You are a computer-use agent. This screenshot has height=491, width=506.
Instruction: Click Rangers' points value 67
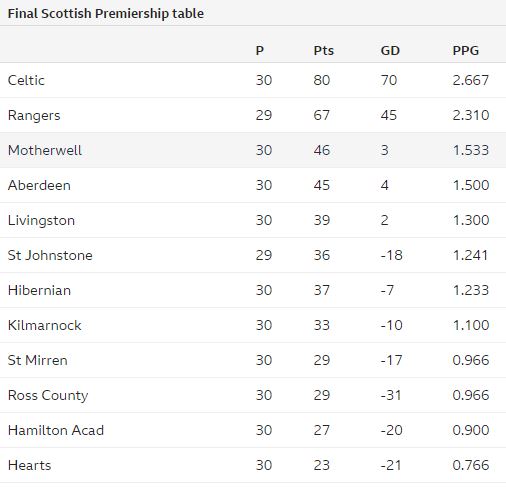tap(322, 115)
